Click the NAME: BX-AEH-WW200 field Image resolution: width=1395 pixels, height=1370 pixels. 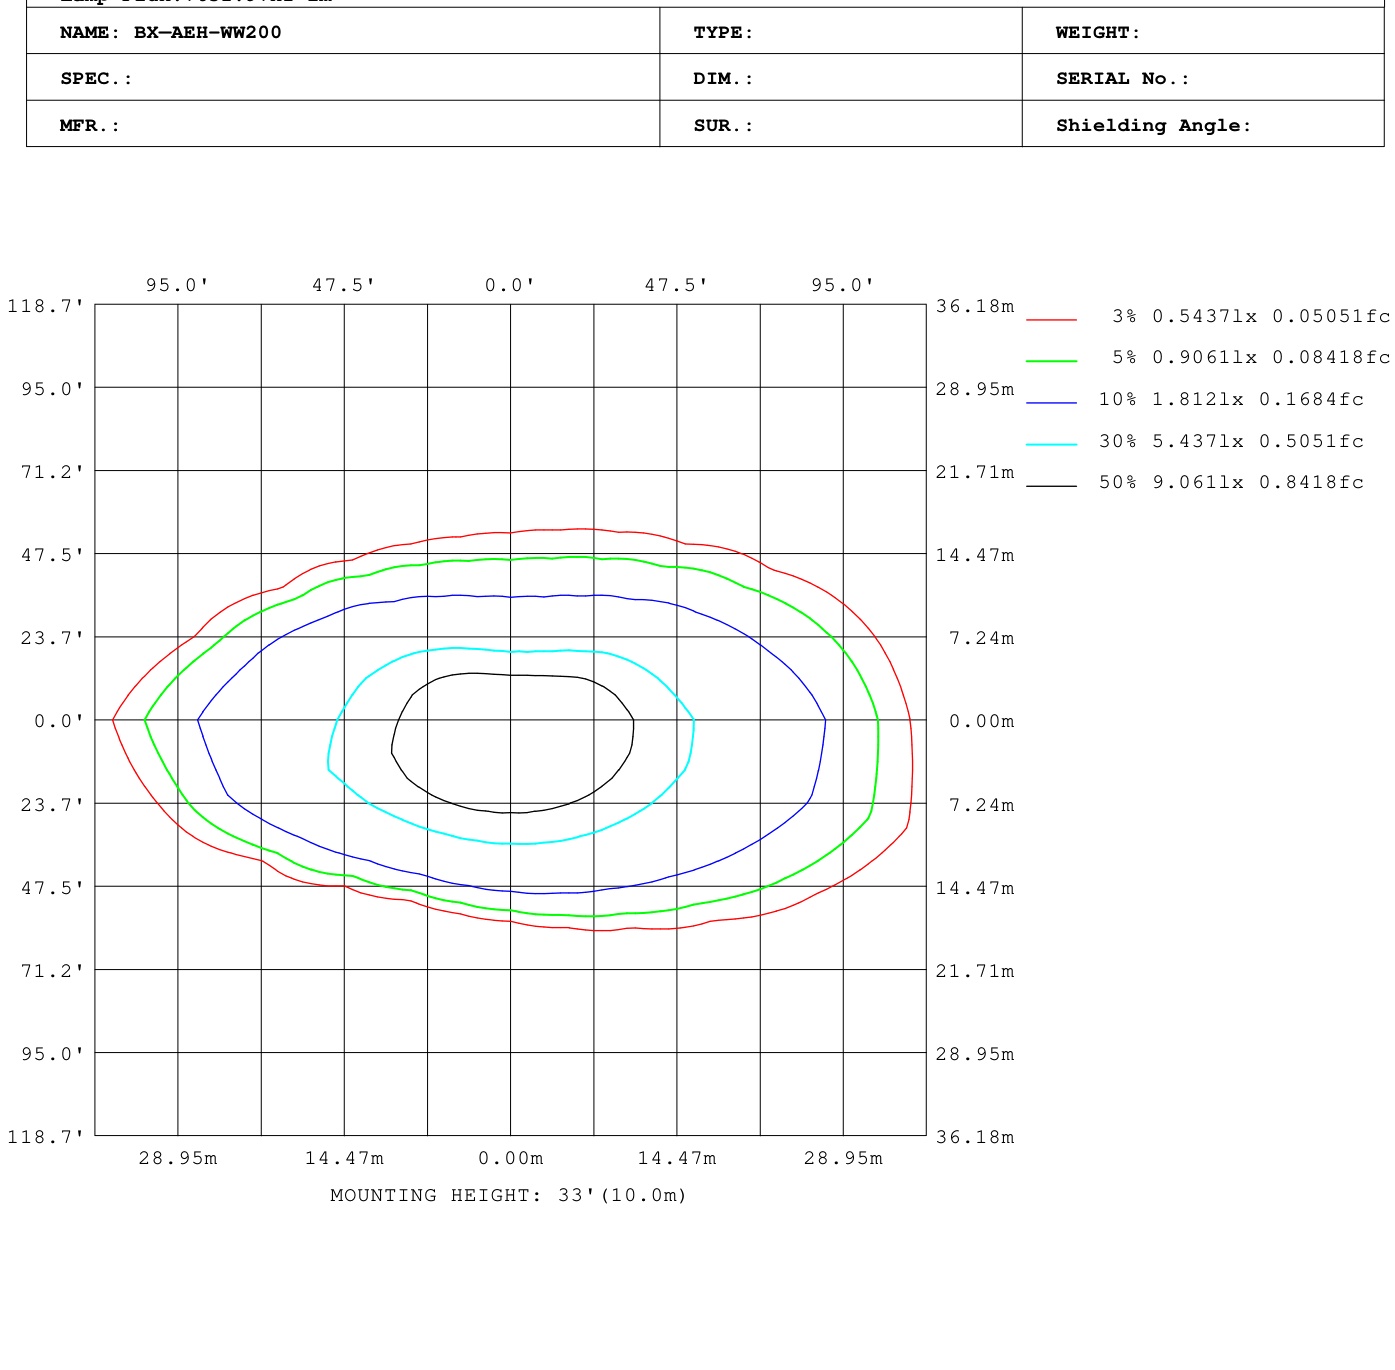pos(343,31)
